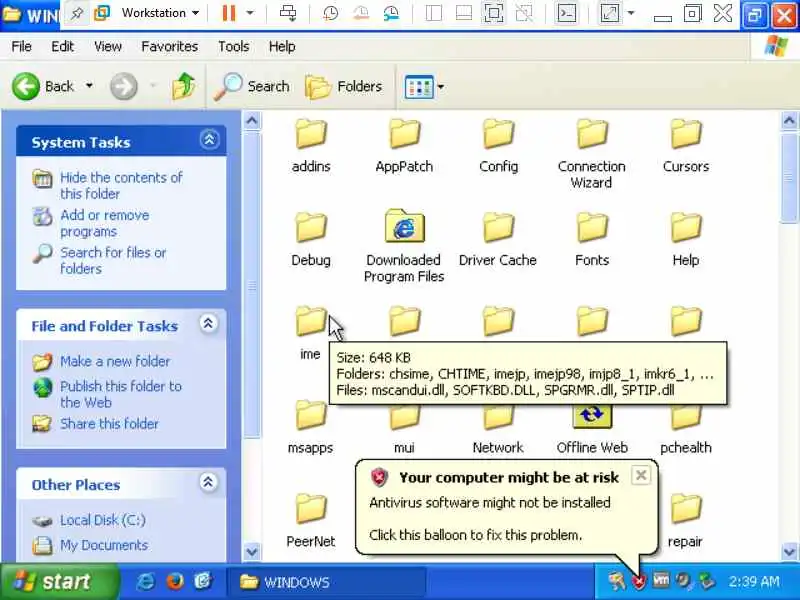Image resolution: width=800 pixels, height=600 pixels.
Task: Click the sidebar scroll up arrow
Action: click(252, 121)
